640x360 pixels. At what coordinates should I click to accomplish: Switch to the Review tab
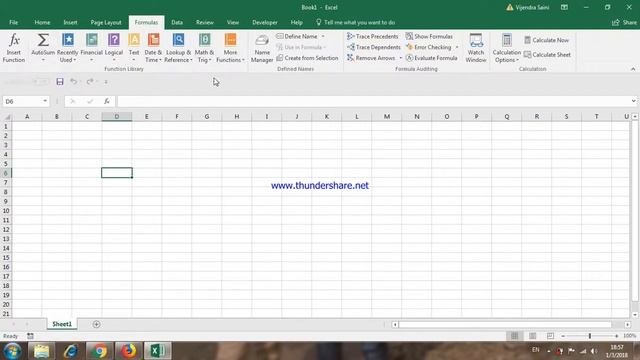204,22
